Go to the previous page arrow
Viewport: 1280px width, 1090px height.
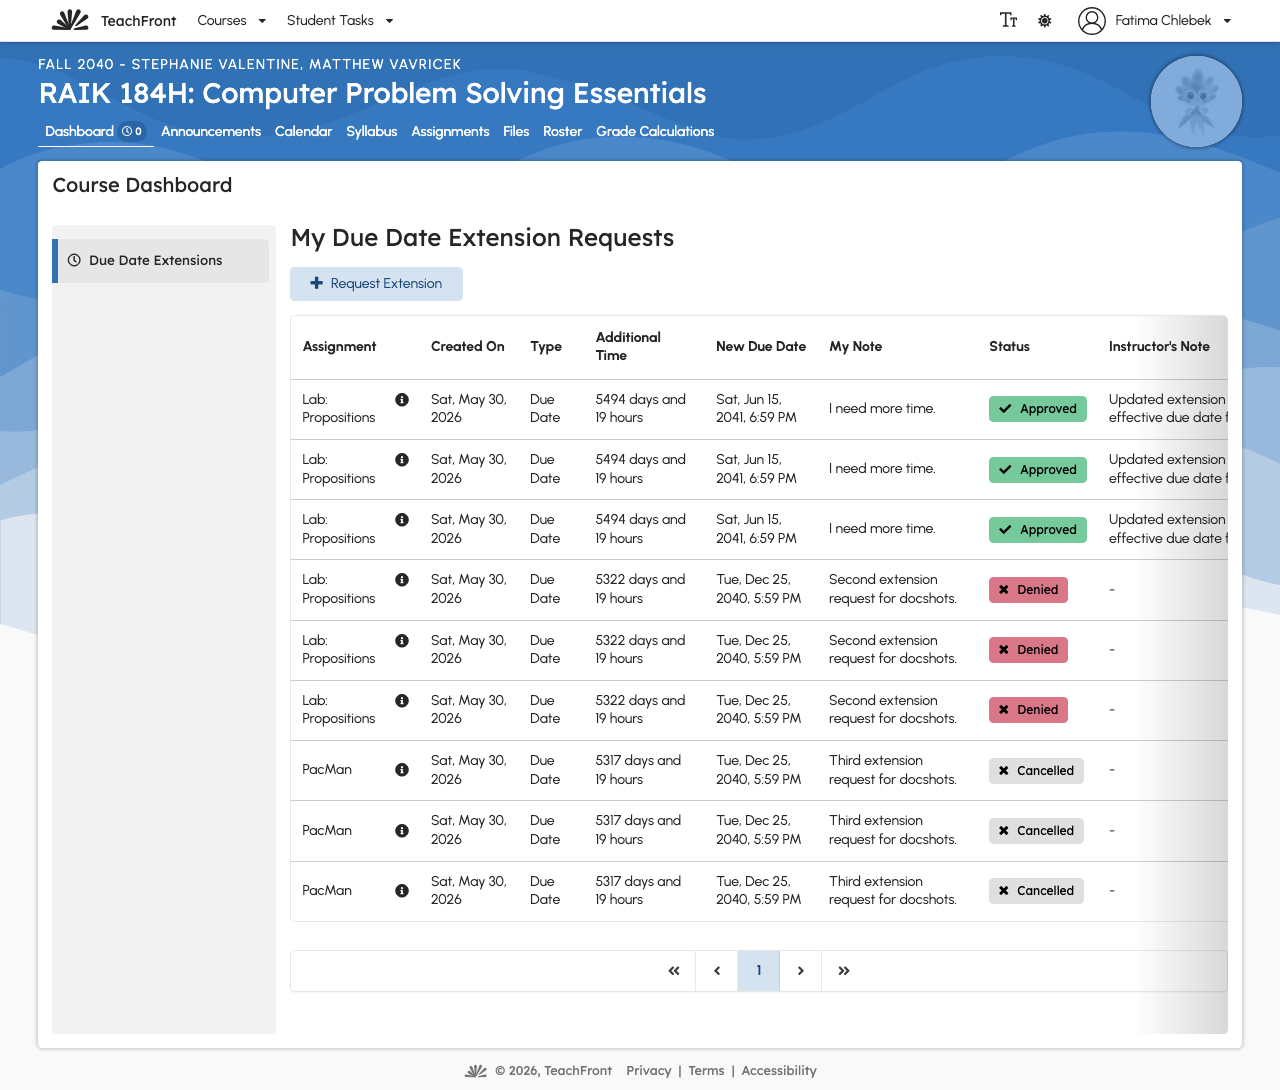click(x=717, y=971)
